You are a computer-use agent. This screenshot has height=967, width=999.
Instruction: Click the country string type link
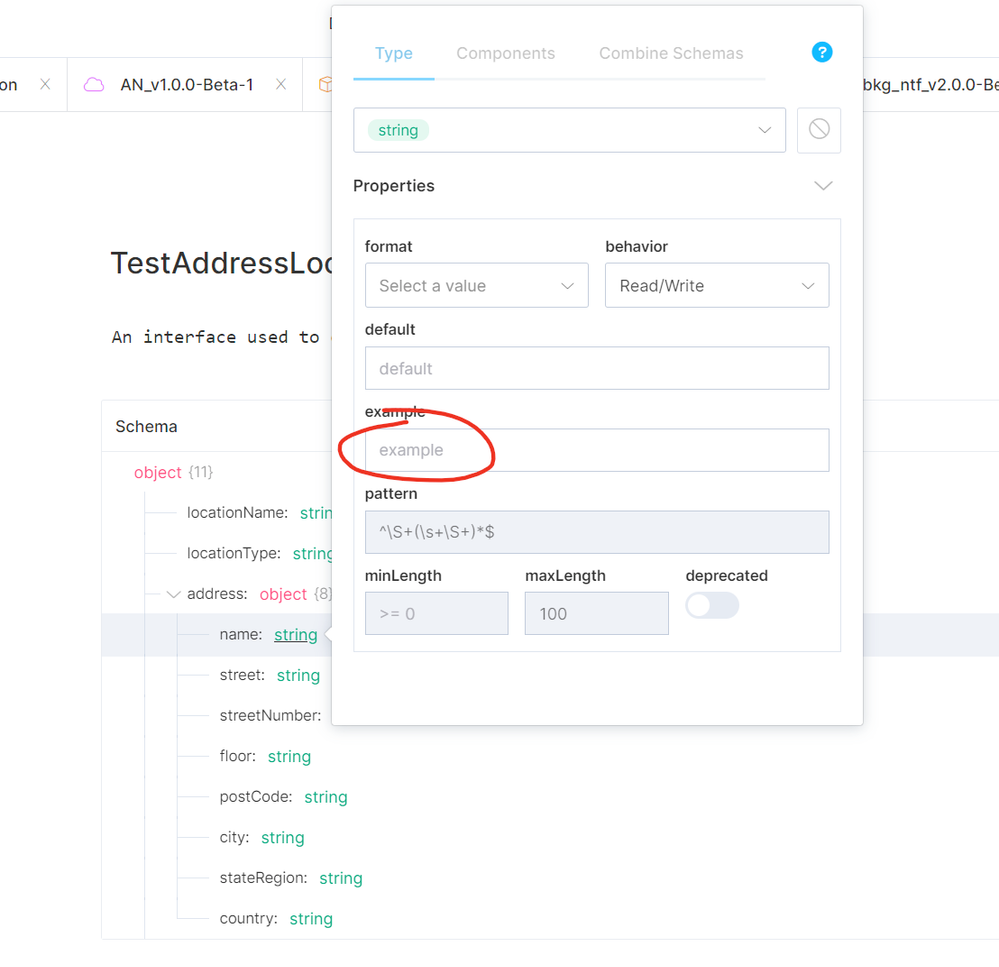click(311, 919)
